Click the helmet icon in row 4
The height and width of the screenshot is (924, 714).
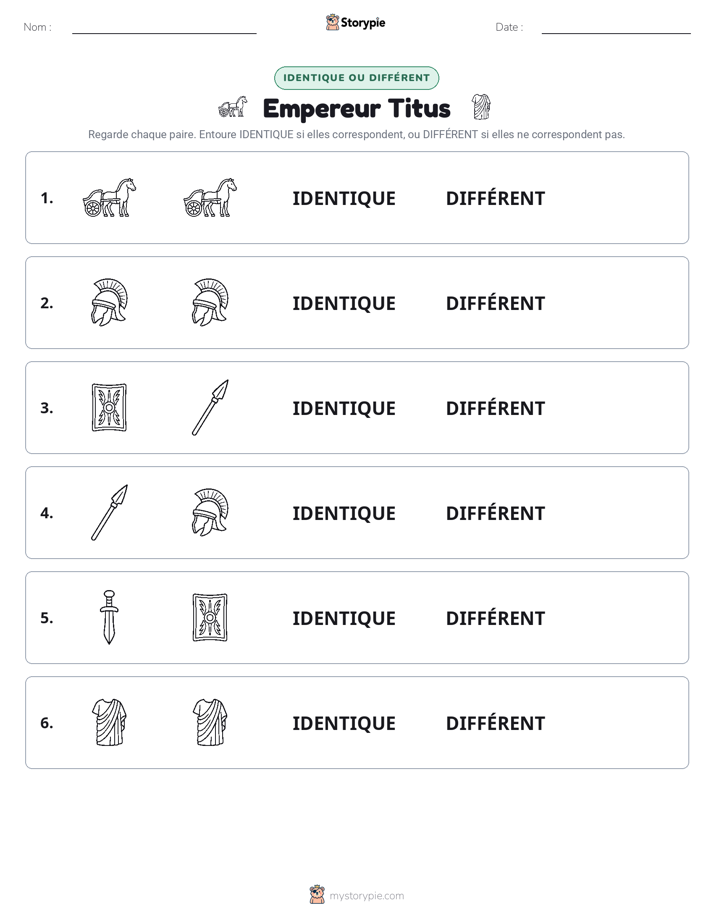210,512
